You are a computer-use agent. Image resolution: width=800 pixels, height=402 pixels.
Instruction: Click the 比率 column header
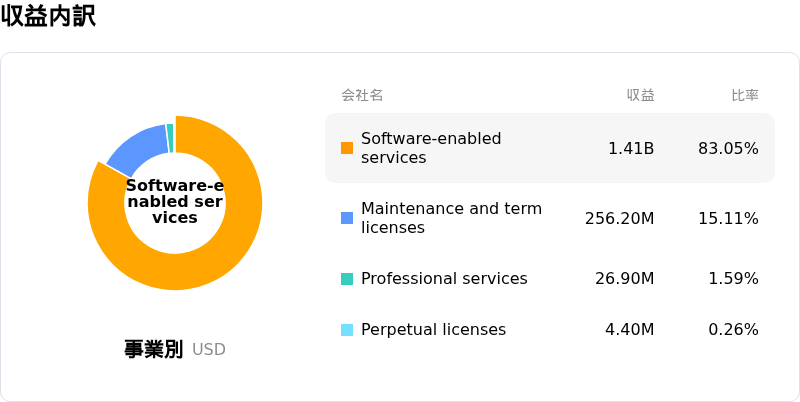pyautogui.click(x=745, y=95)
